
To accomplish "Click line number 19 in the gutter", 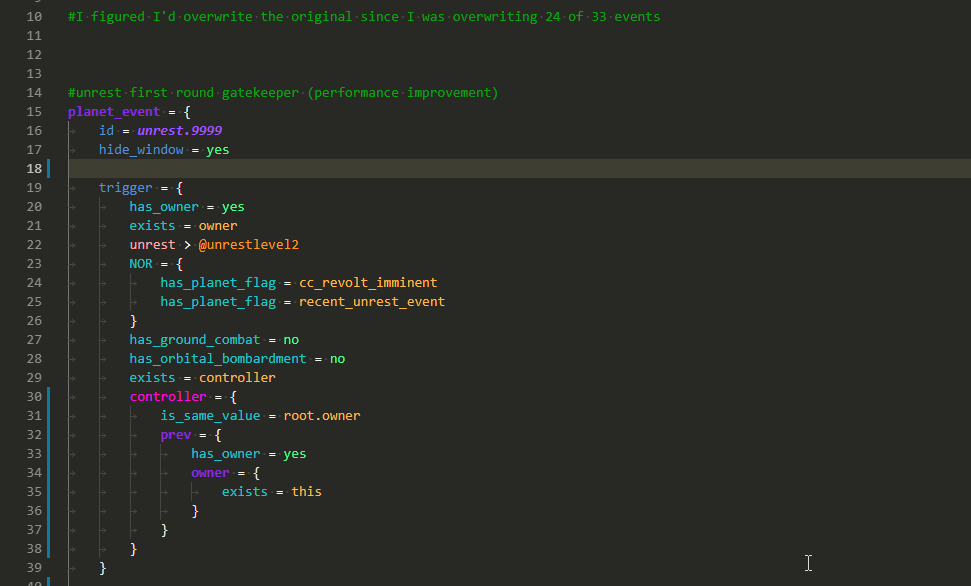I will tap(34, 188).
